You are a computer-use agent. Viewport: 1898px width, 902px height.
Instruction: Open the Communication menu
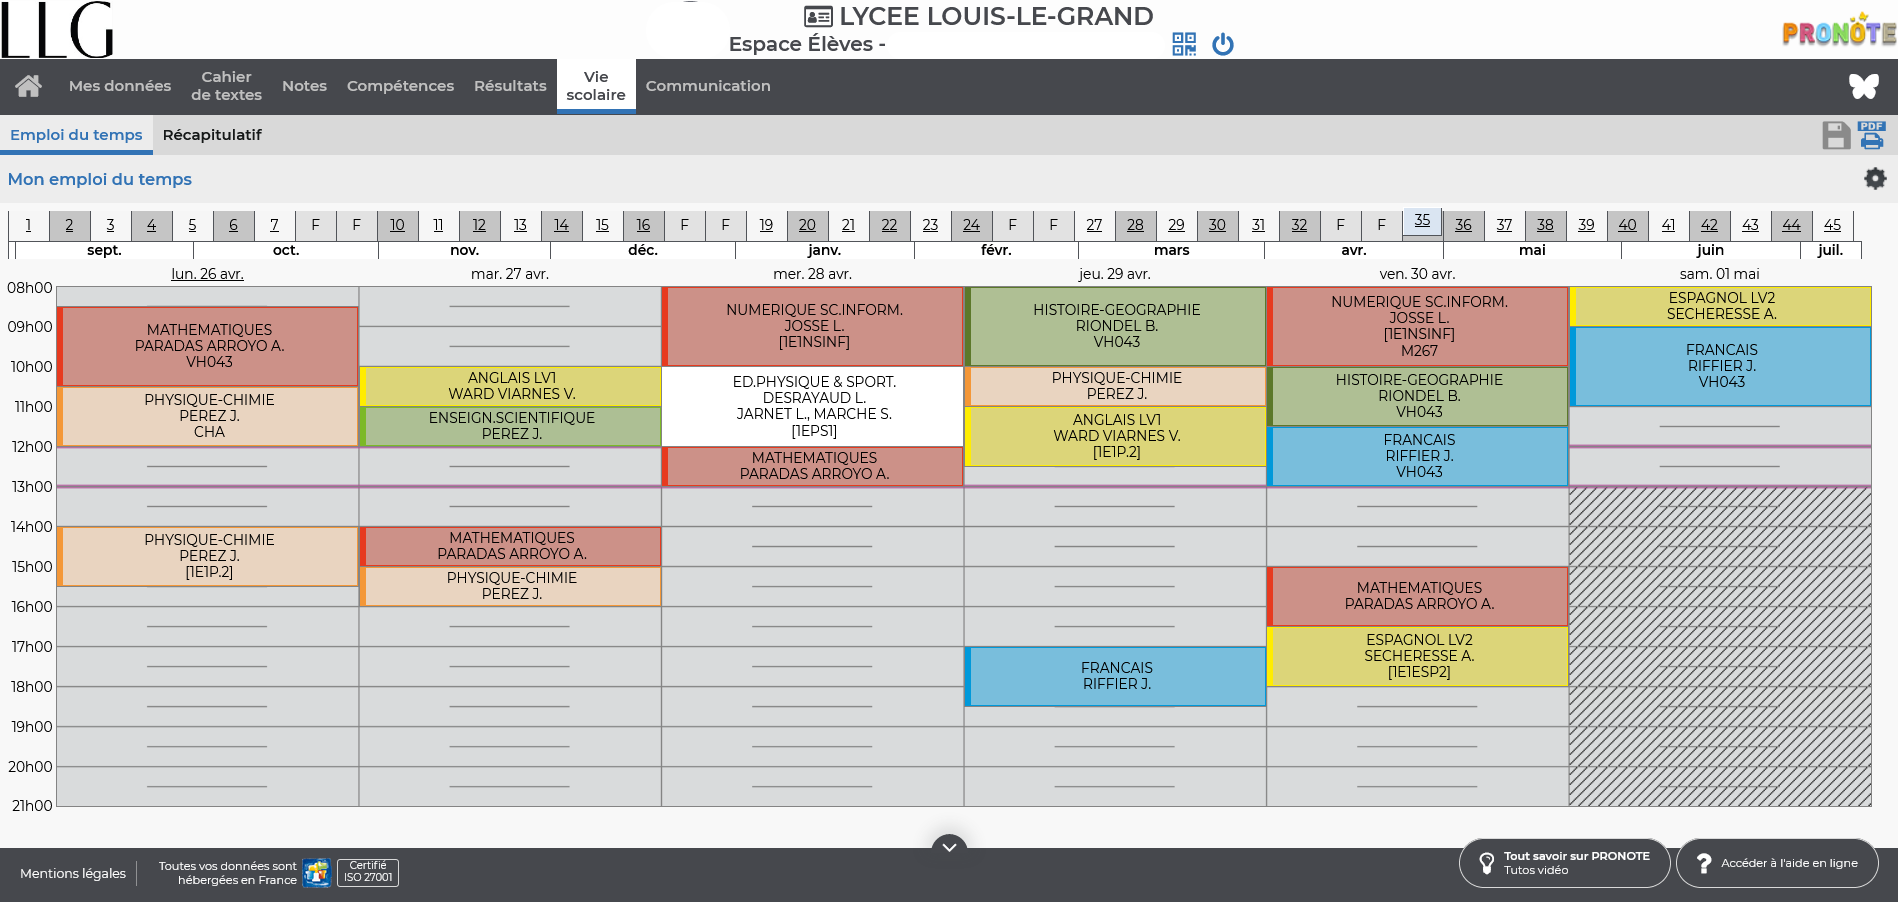coord(708,86)
